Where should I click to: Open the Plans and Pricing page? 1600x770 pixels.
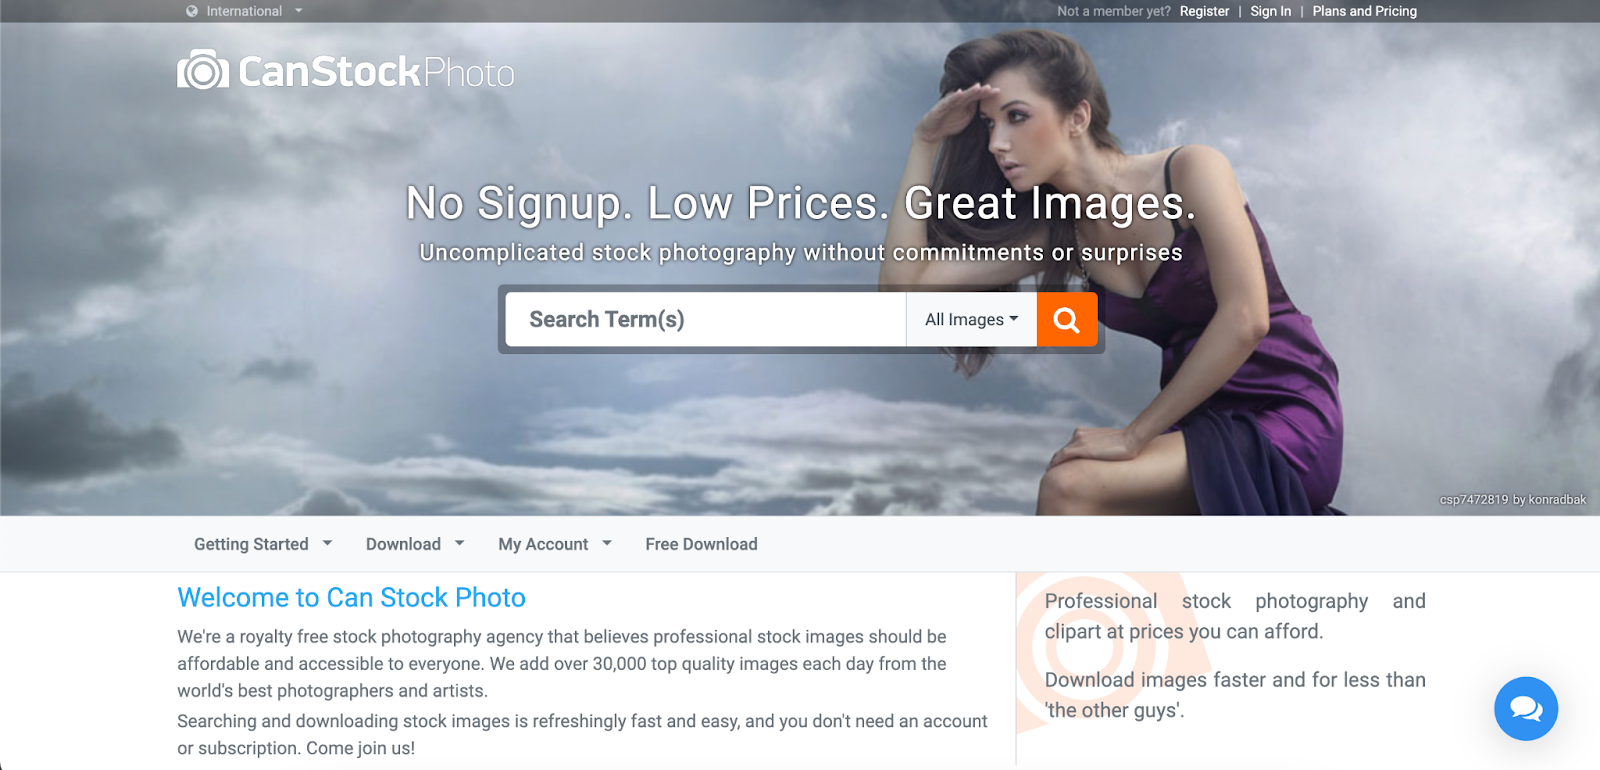(x=1364, y=11)
